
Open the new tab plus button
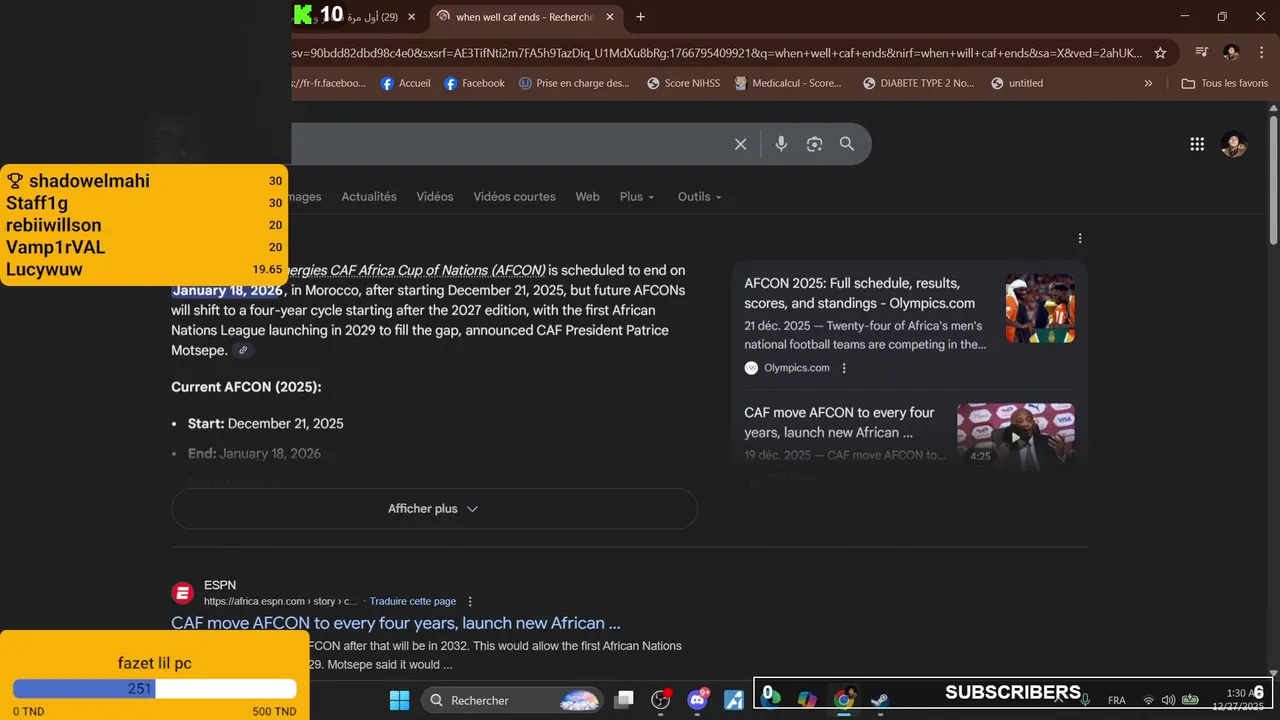(640, 17)
